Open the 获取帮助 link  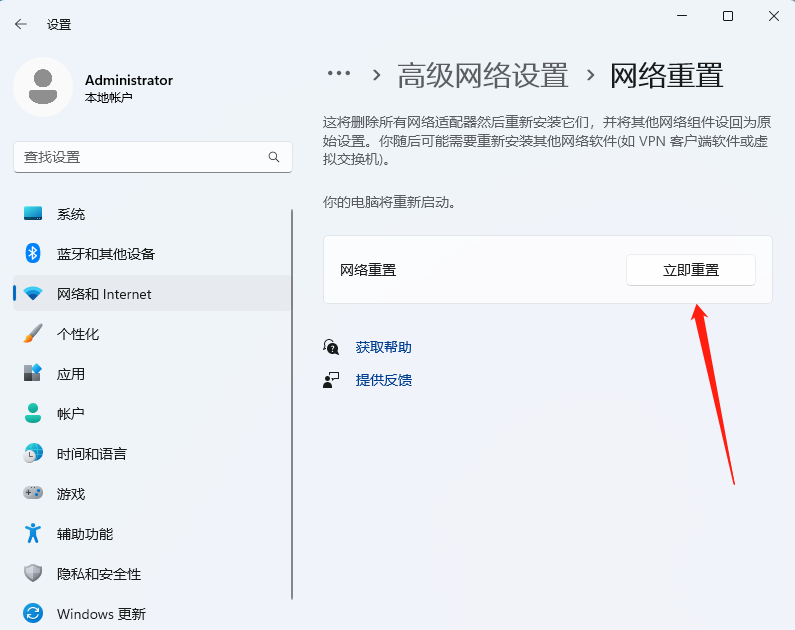[383, 347]
